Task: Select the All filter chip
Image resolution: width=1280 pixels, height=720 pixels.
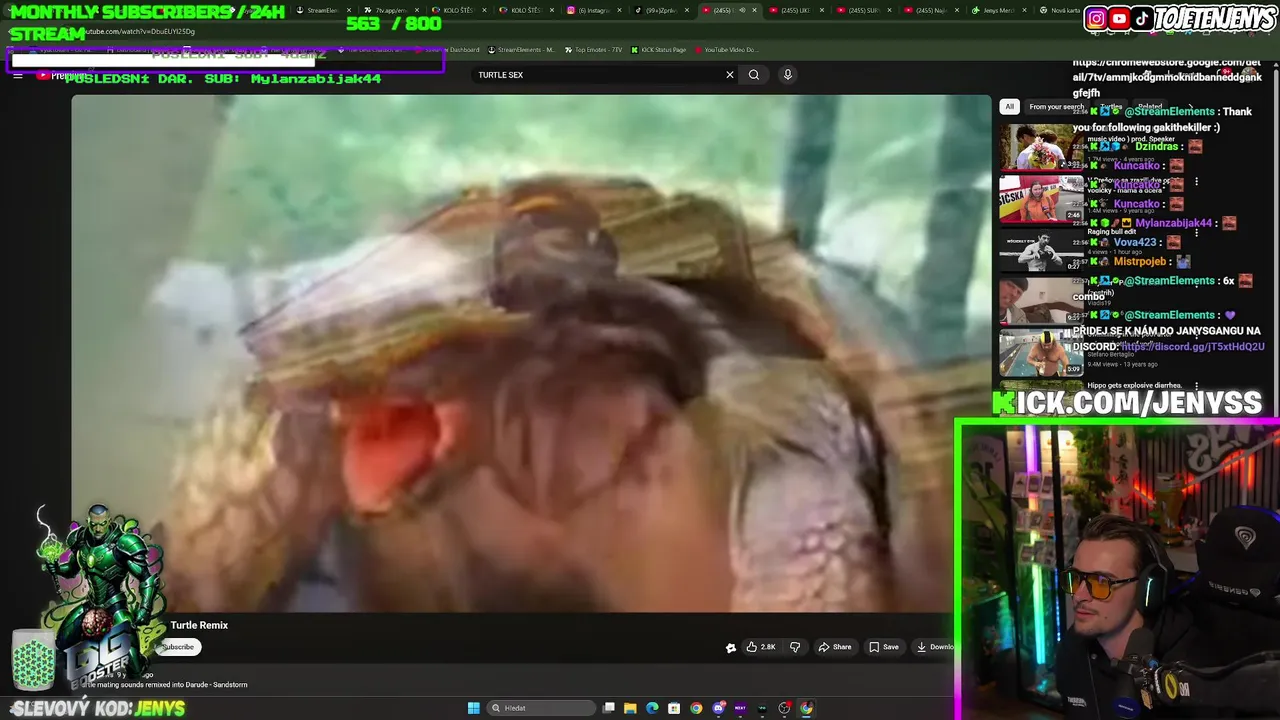Action: tap(1009, 107)
